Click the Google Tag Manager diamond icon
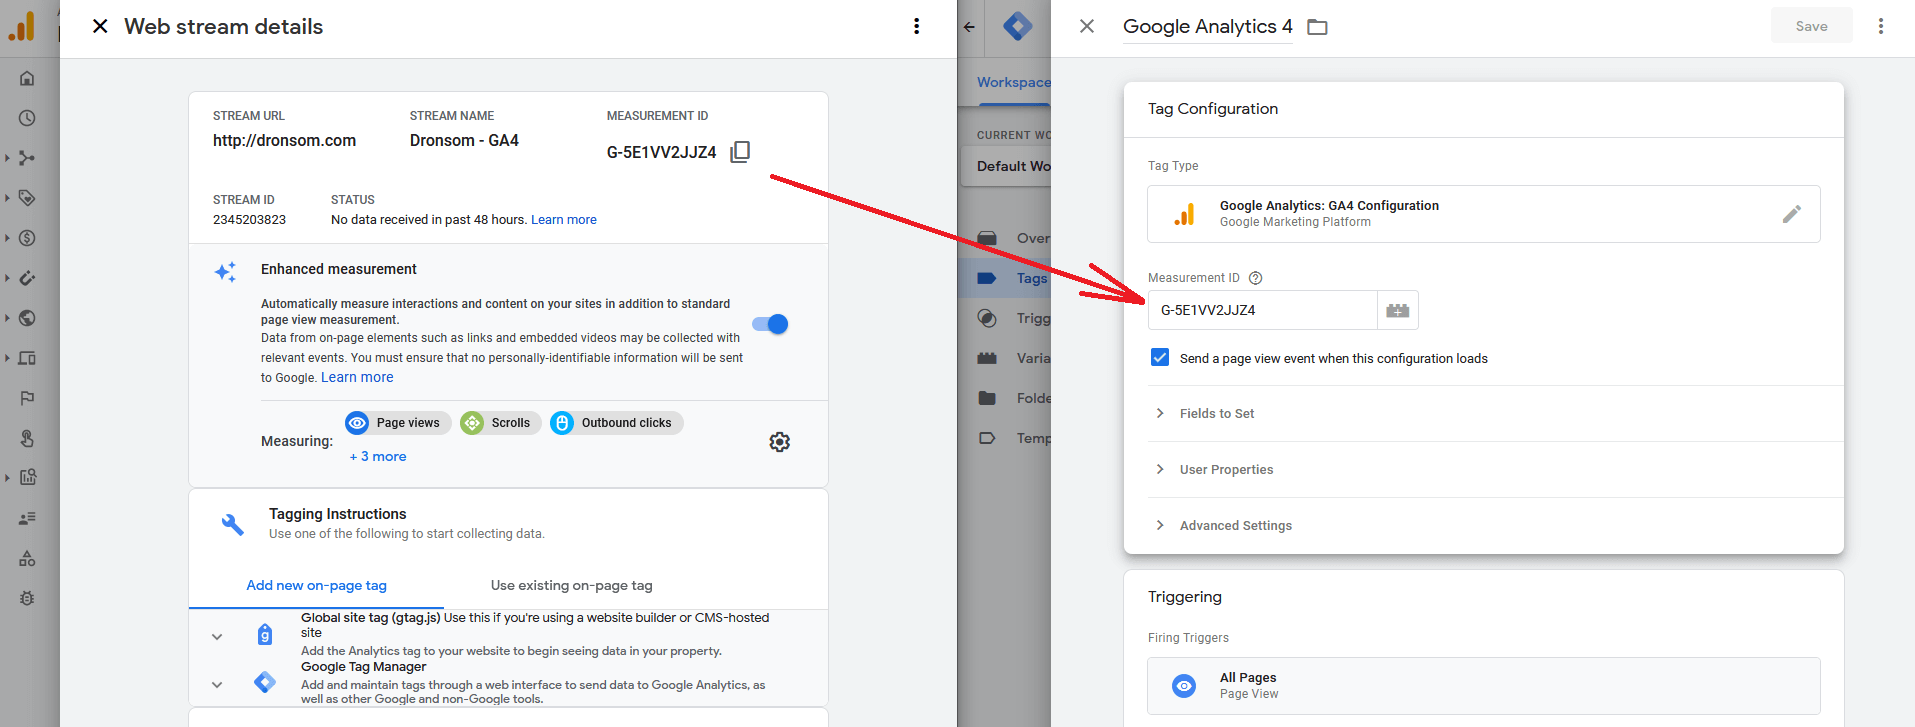The image size is (1915, 727). click(265, 682)
